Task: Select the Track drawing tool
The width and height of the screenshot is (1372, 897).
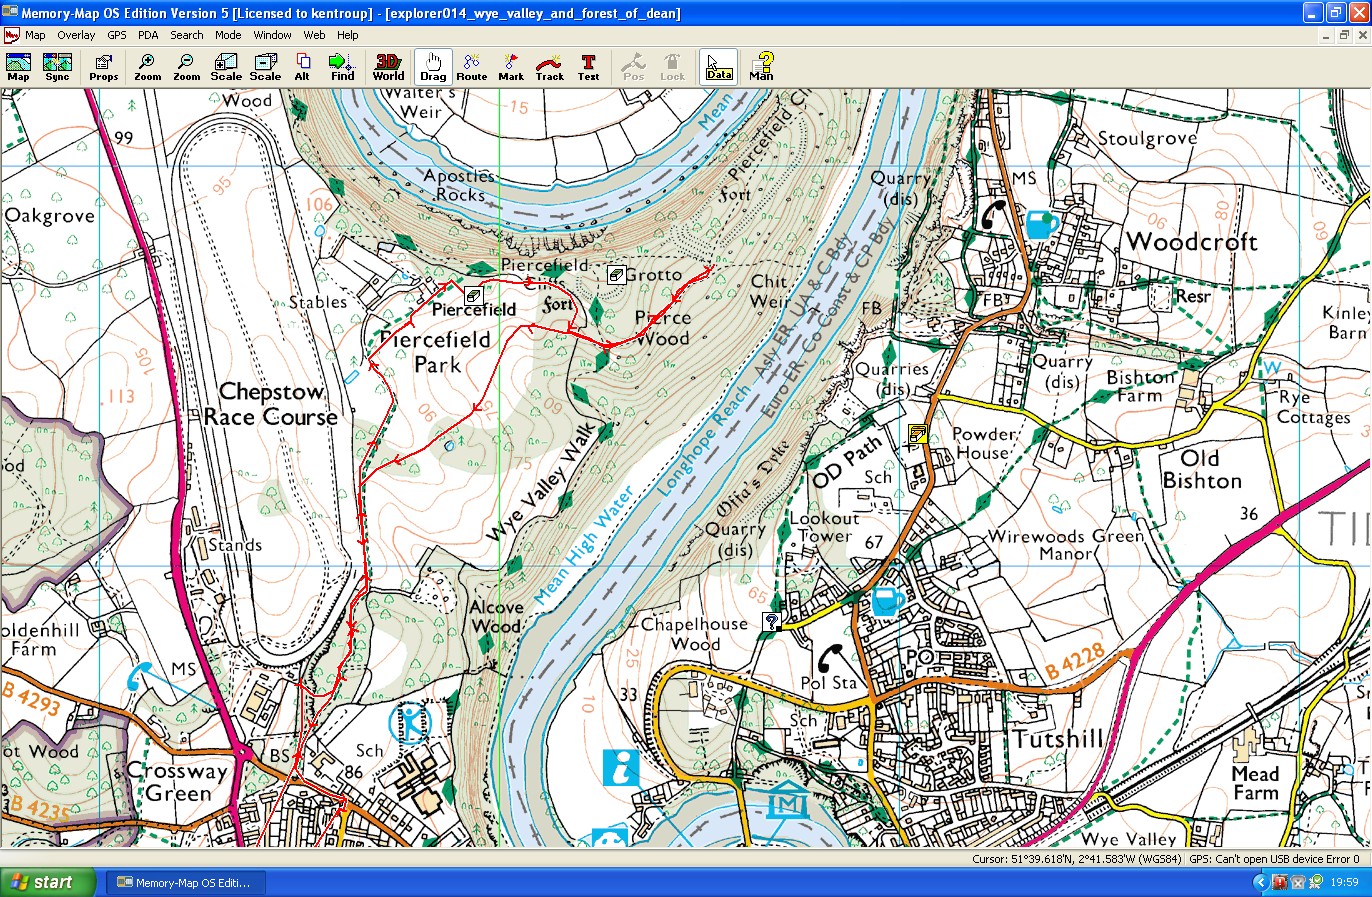Action: 549,67
